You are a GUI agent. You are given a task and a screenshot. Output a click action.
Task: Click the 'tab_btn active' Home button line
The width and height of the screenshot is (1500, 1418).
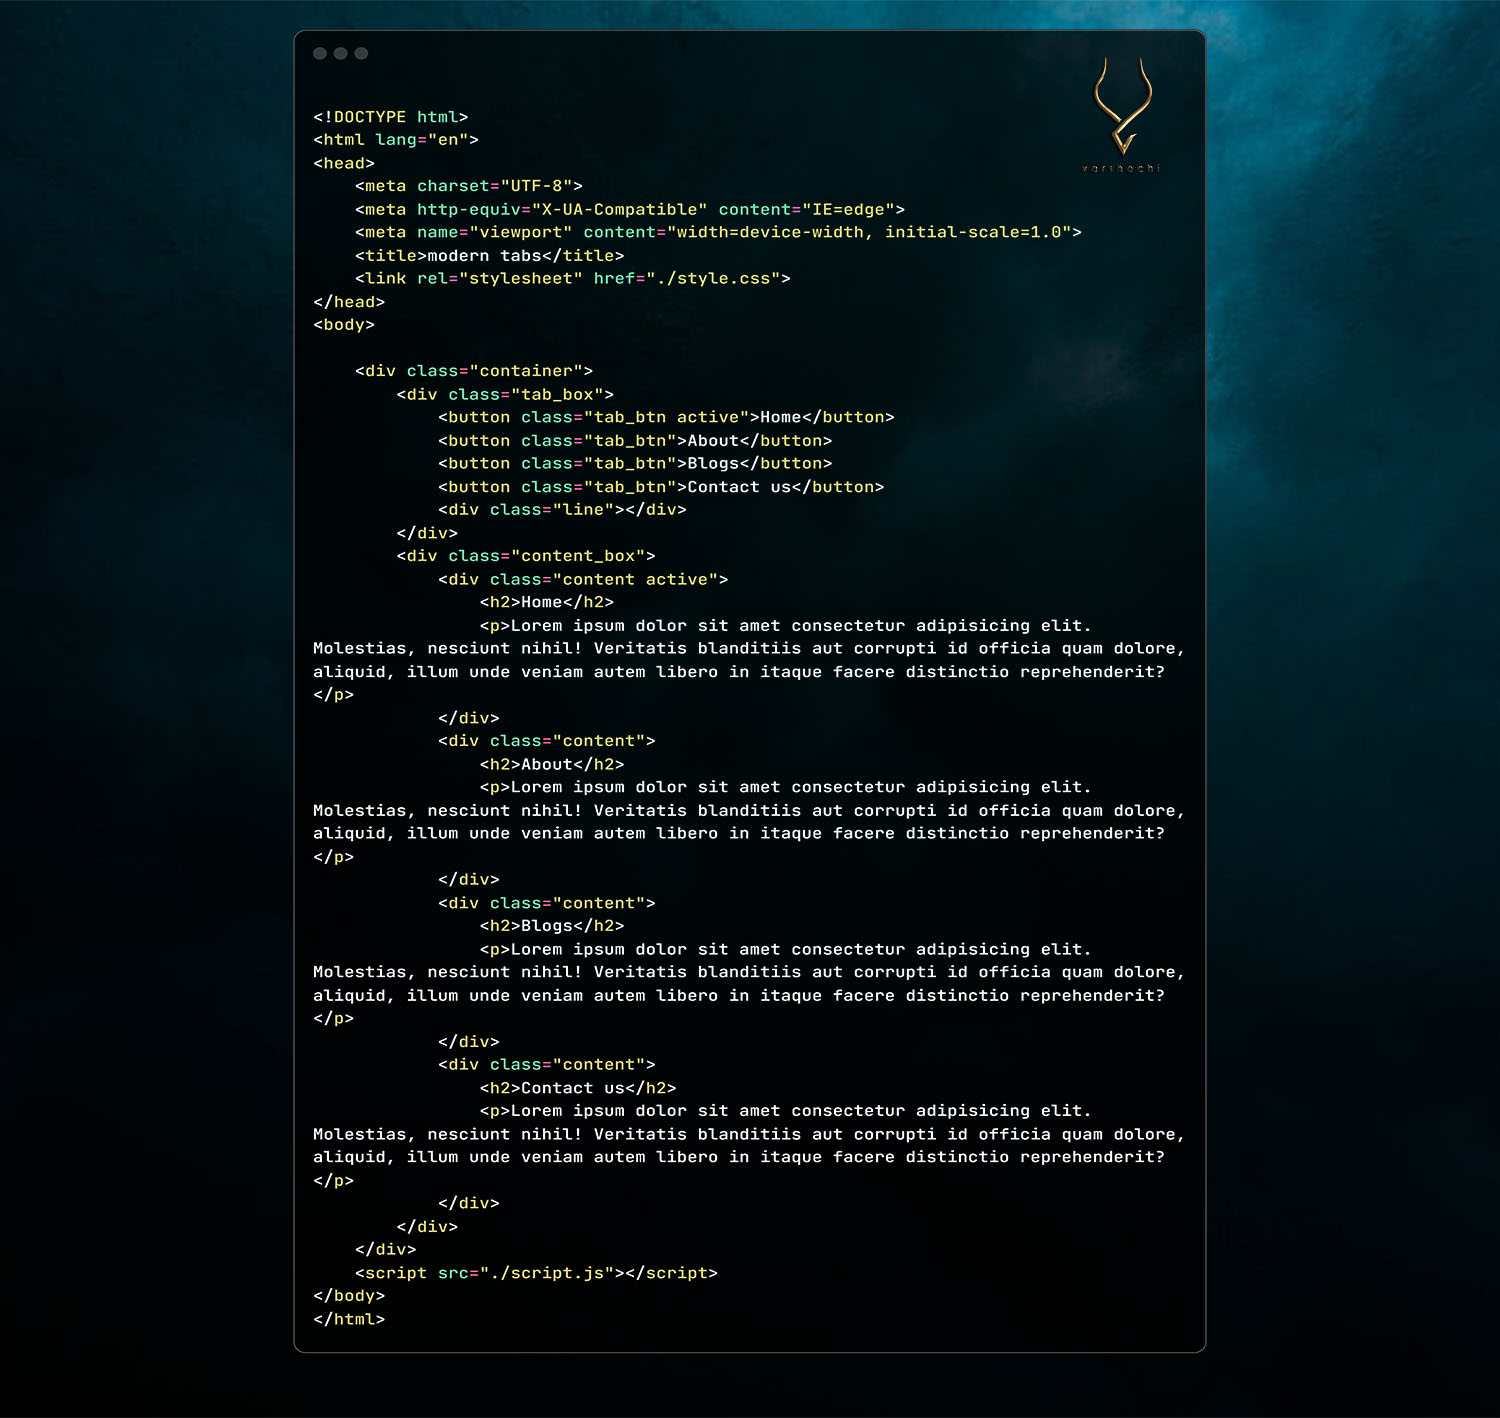click(666, 417)
